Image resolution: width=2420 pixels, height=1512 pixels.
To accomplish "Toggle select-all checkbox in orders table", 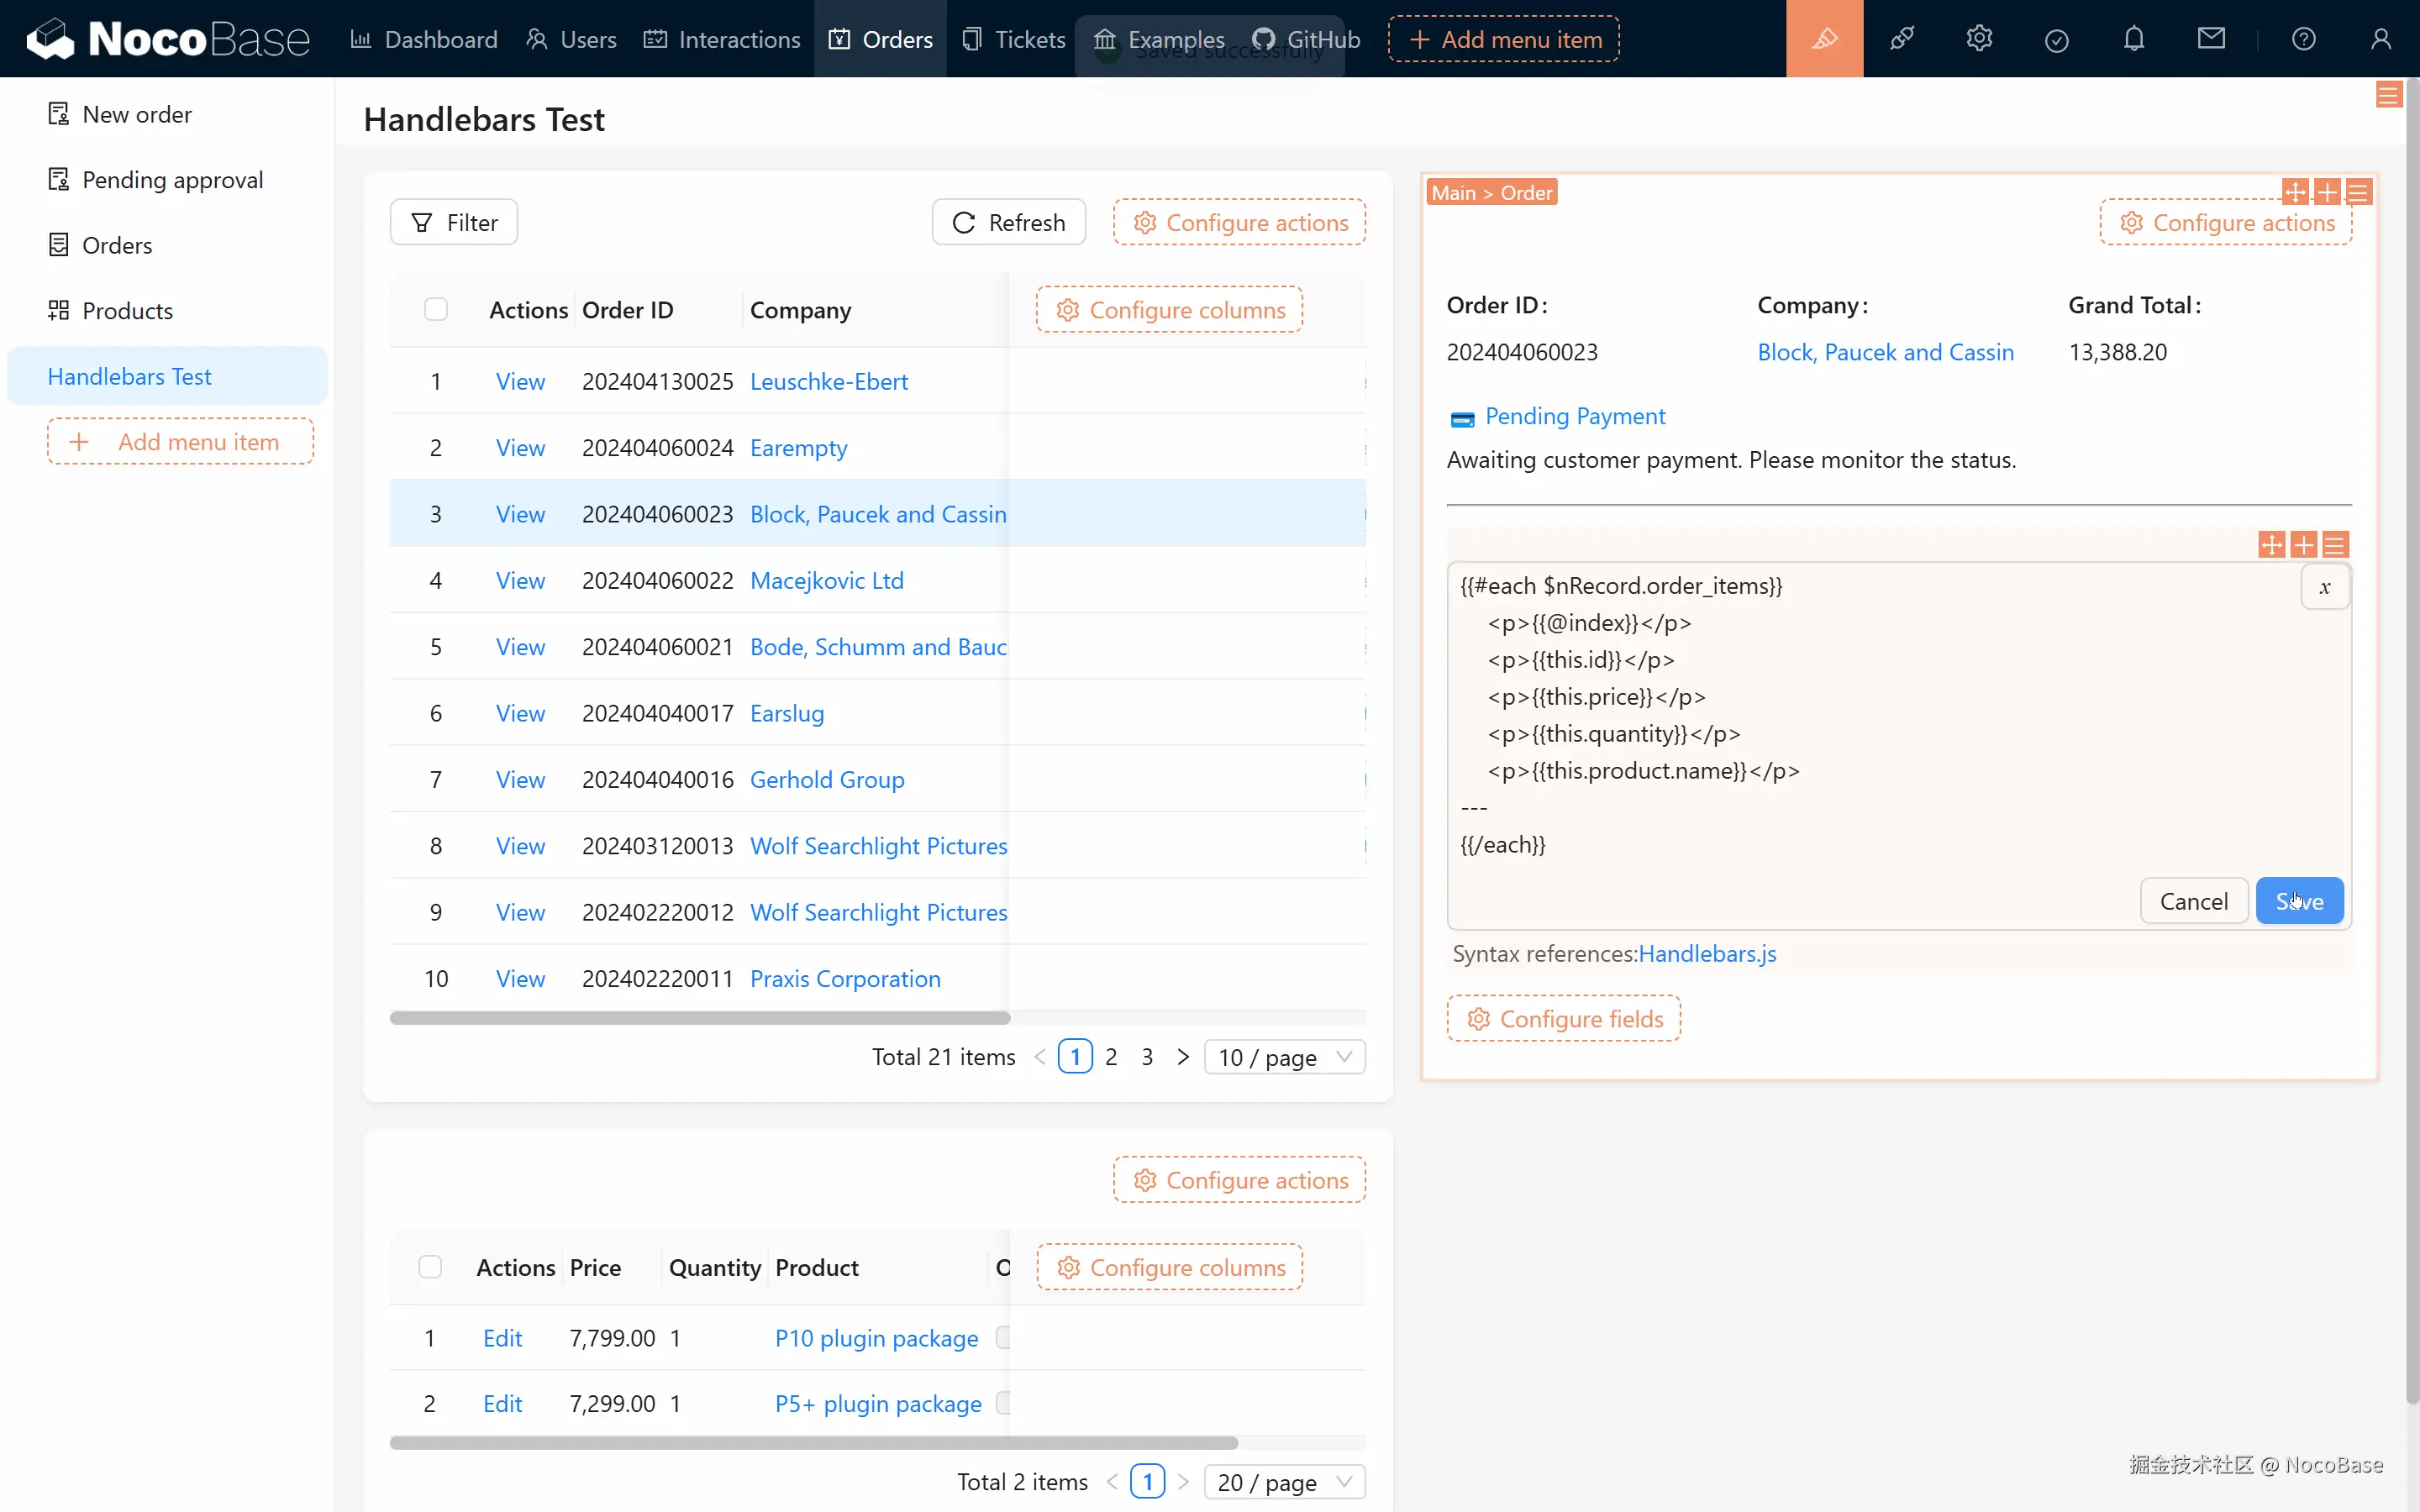I will [x=436, y=309].
